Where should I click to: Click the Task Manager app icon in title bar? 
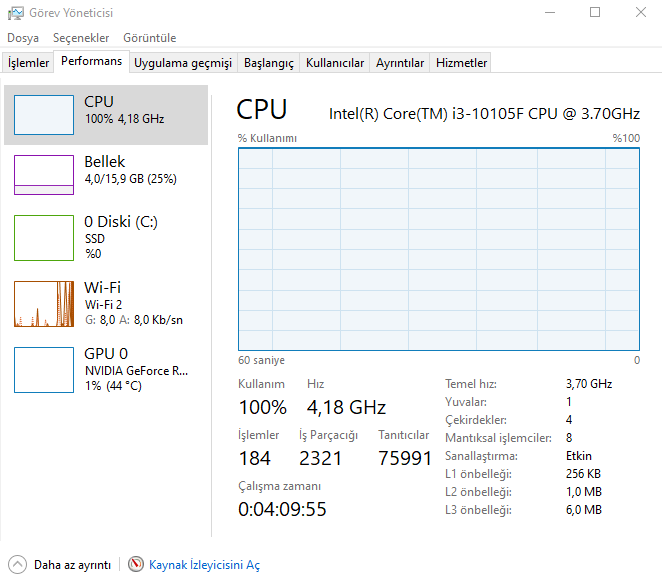click(x=16, y=13)
